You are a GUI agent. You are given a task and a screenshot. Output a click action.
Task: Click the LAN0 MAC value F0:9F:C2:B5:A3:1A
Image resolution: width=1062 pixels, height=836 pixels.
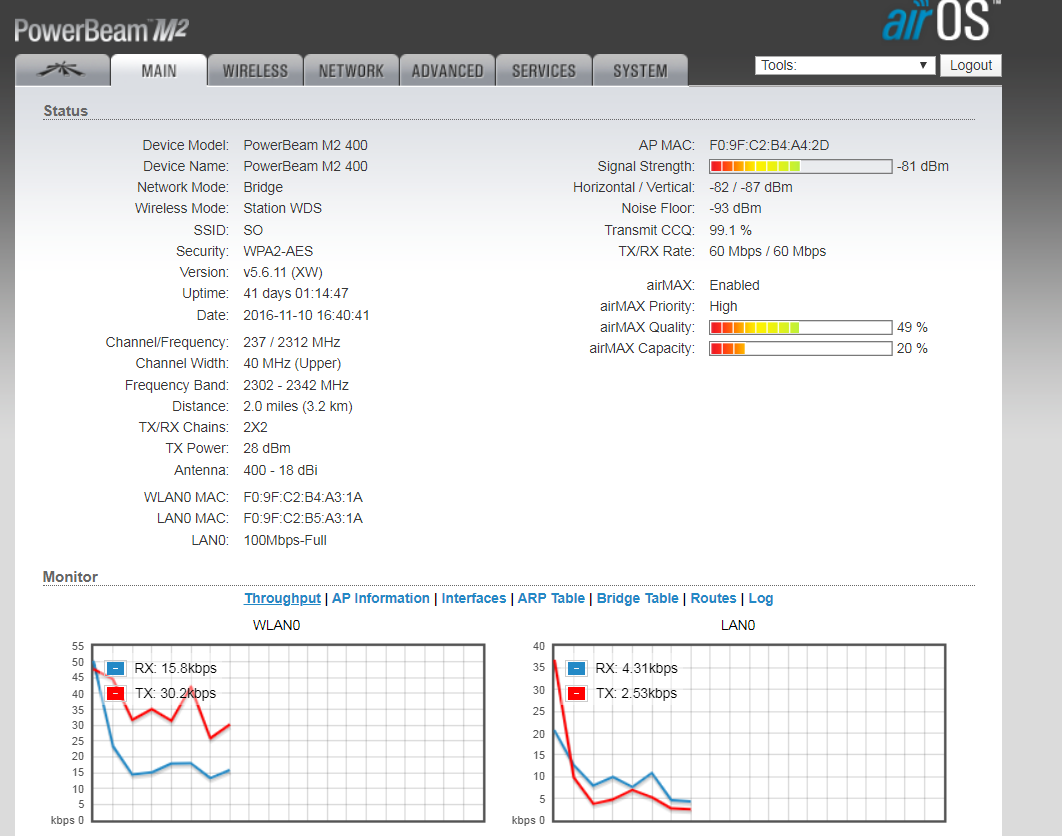[303, 518]
